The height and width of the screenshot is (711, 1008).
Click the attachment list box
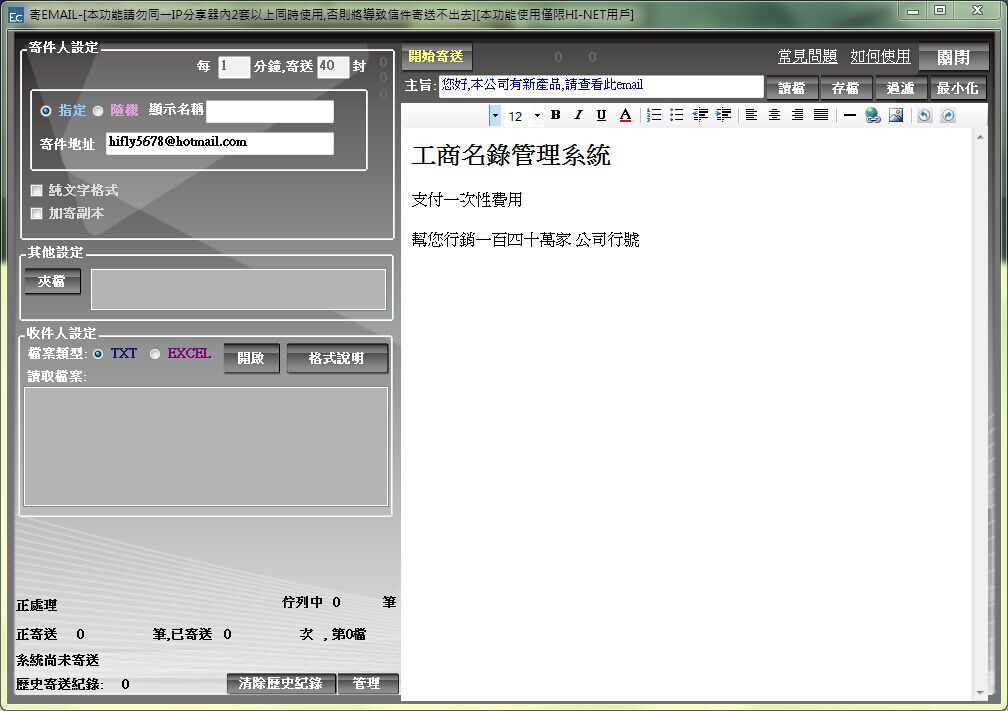tap(238, 289)
